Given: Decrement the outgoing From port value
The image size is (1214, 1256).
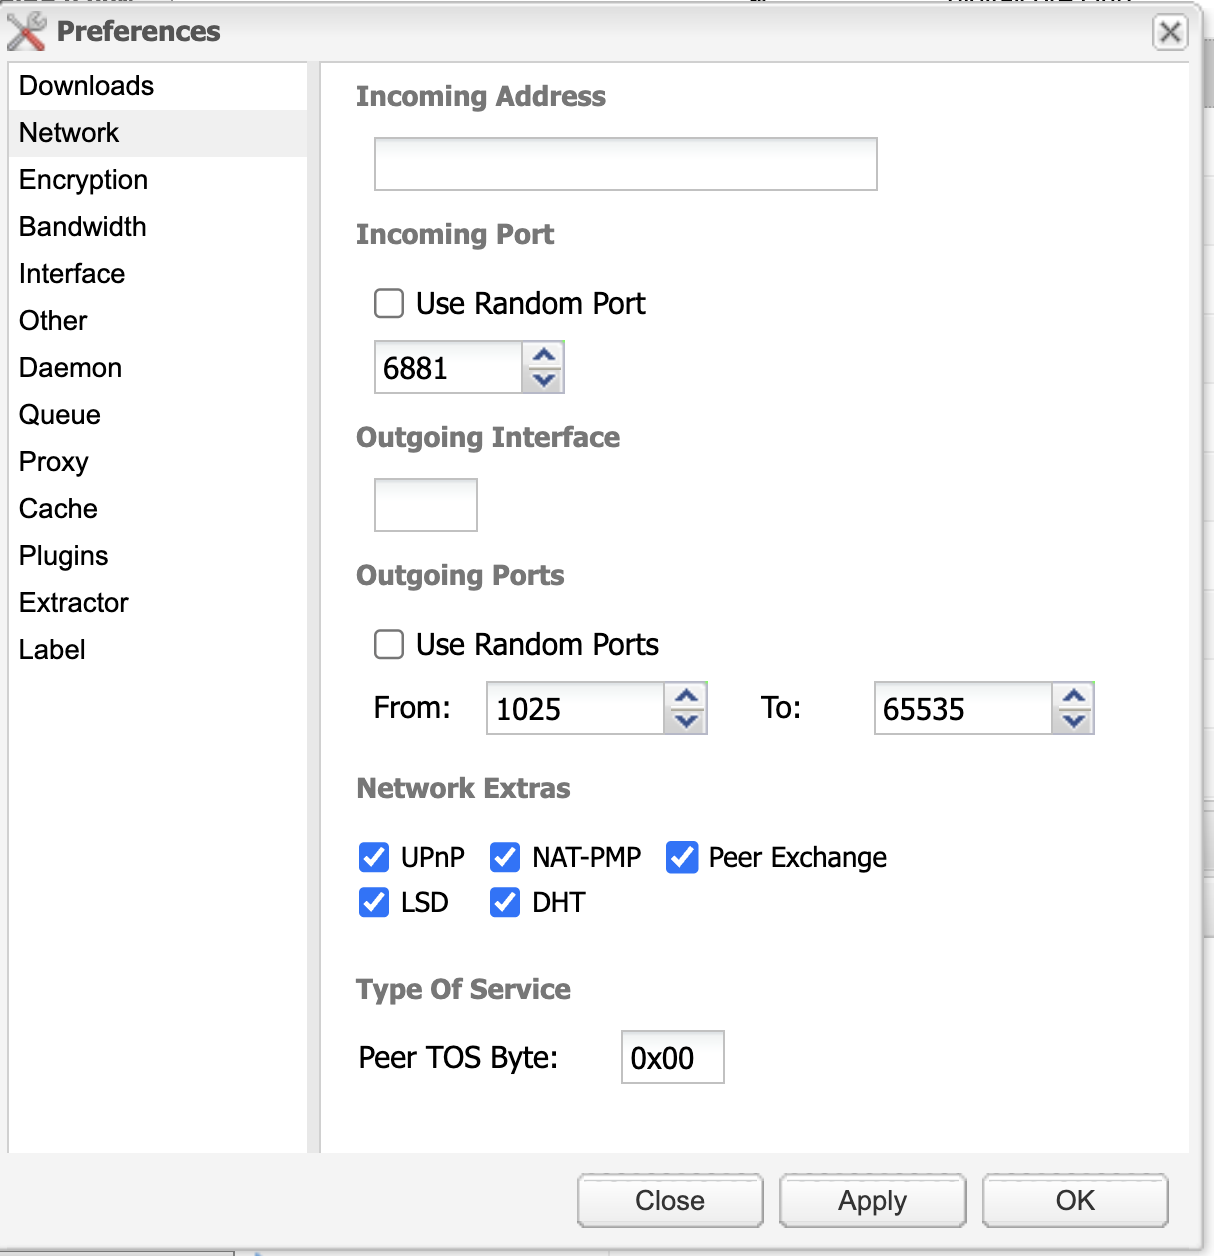Looking at the screenshot, I should pyautogui.click(x=686, y=721).
